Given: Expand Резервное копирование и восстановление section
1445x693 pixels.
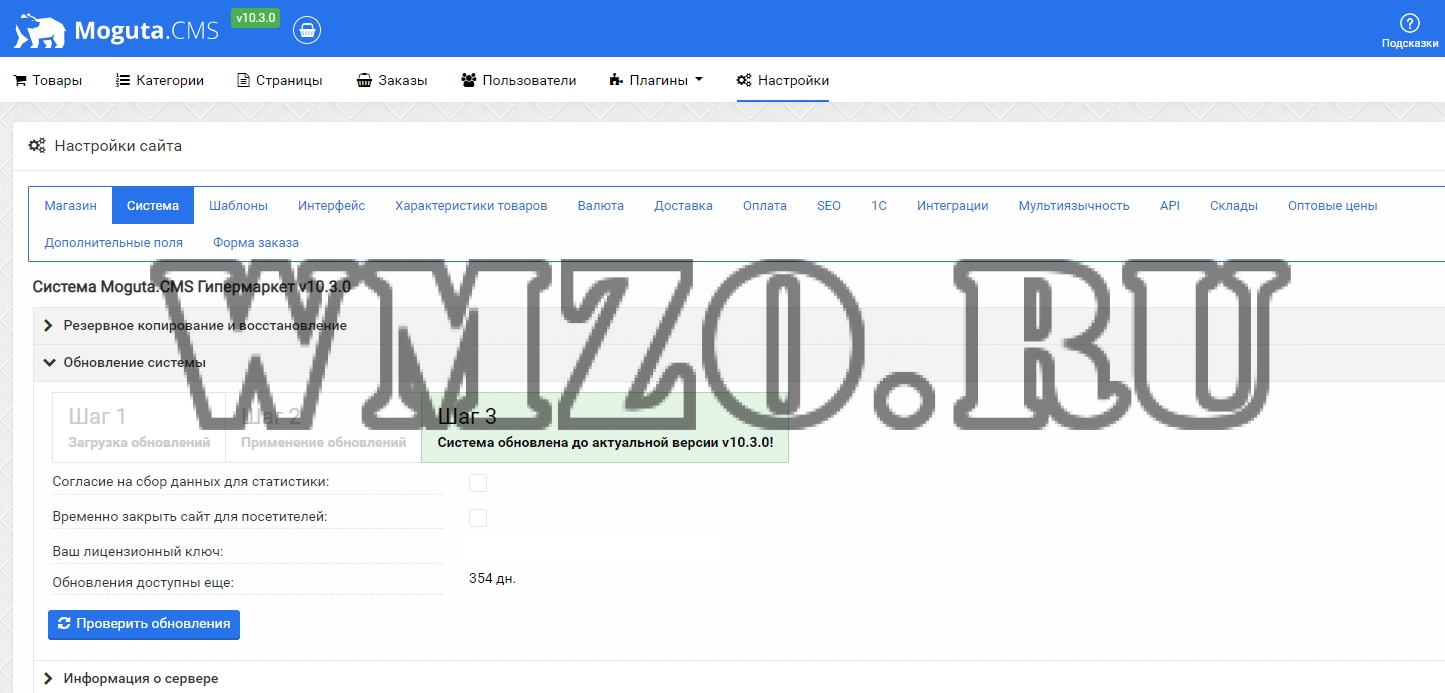Looking at the screenshot, I should (x=738, y=325).
